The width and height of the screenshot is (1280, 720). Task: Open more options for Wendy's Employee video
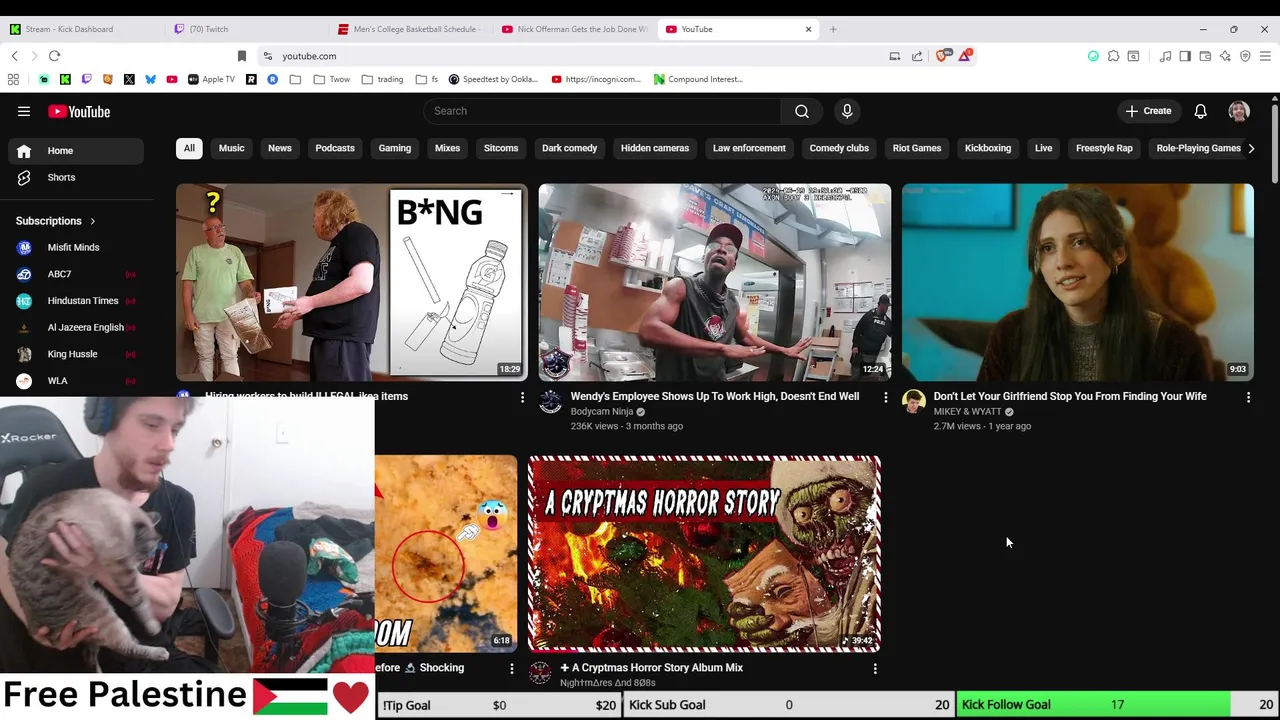point(885,397)
